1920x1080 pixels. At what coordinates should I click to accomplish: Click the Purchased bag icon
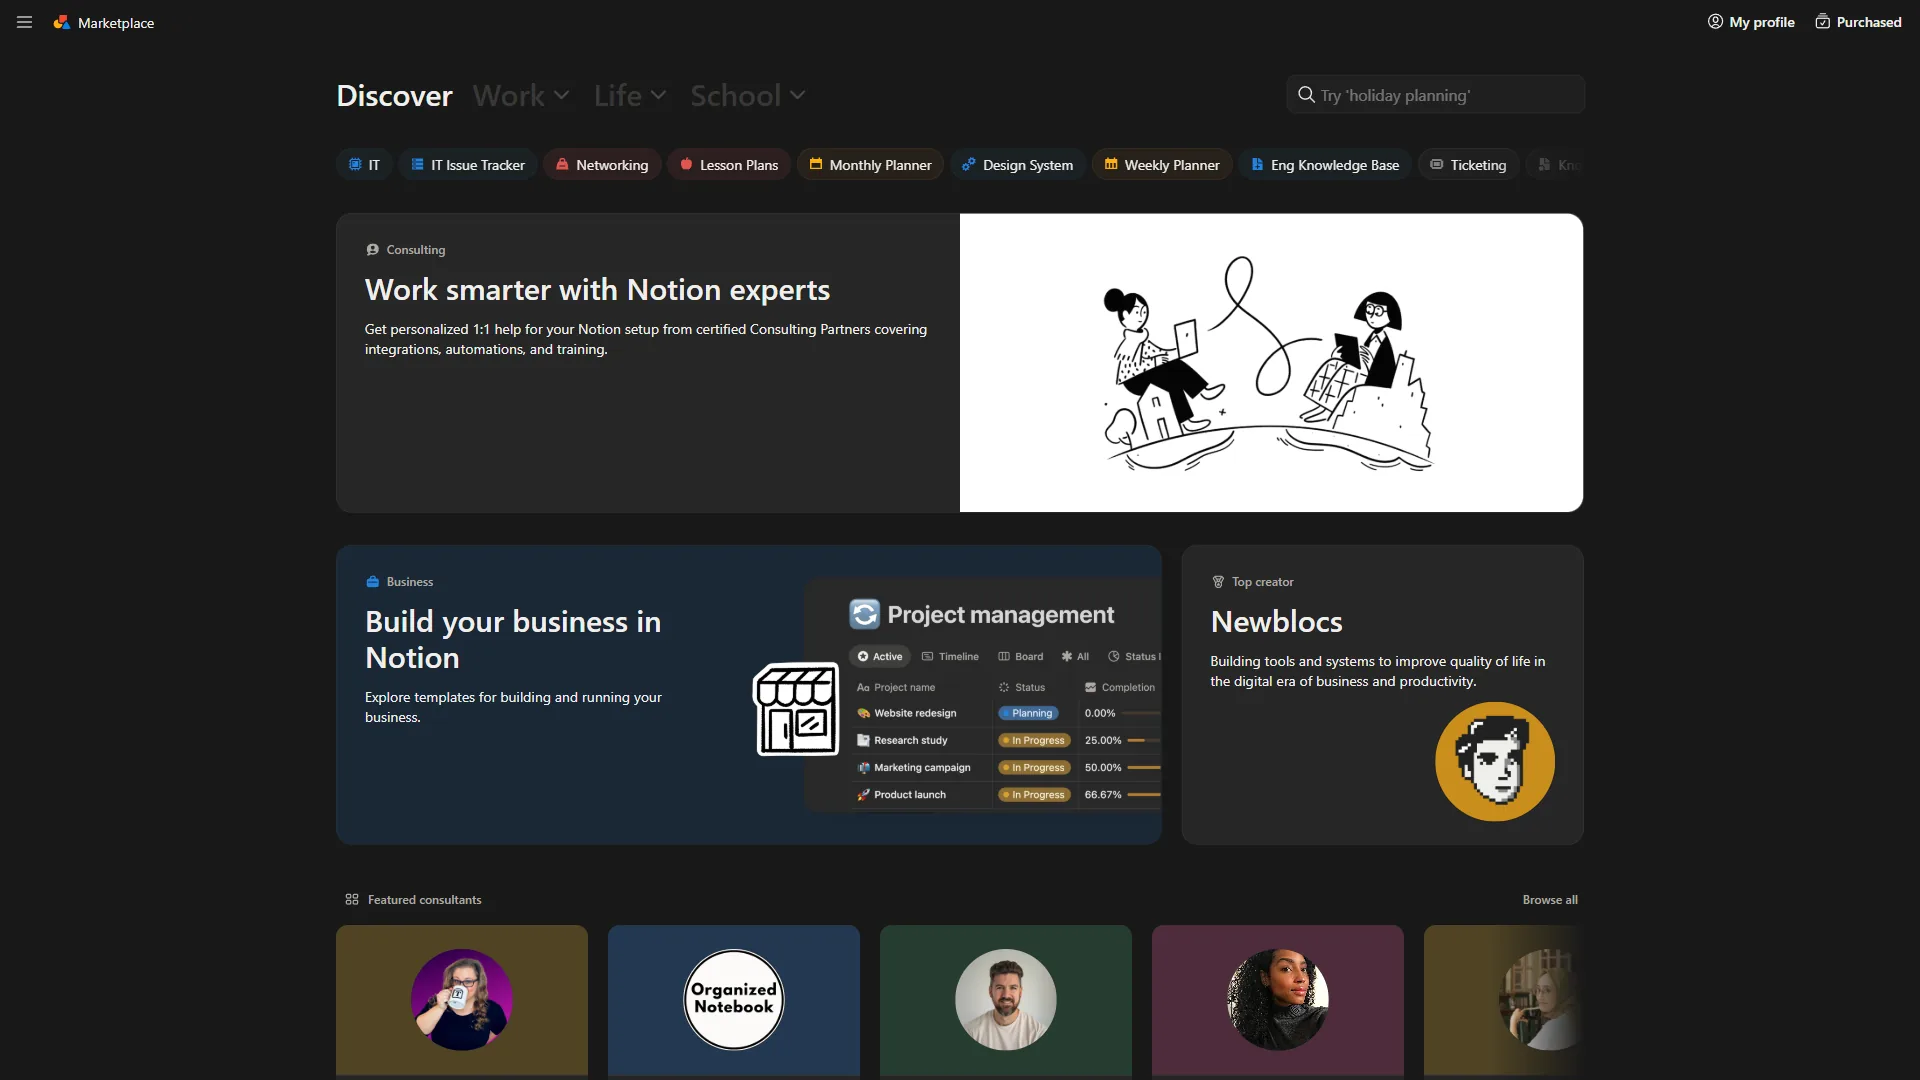[1823, 22]
